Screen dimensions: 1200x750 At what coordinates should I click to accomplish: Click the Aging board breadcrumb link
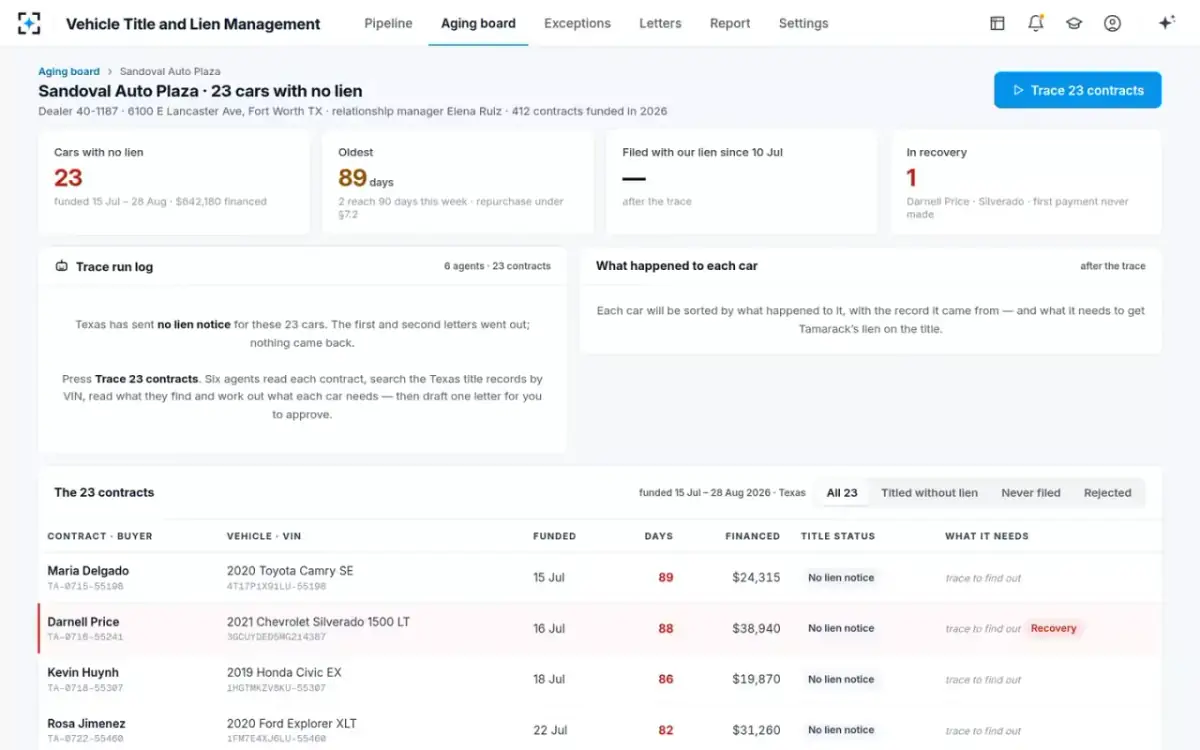(x=69, y=72)
